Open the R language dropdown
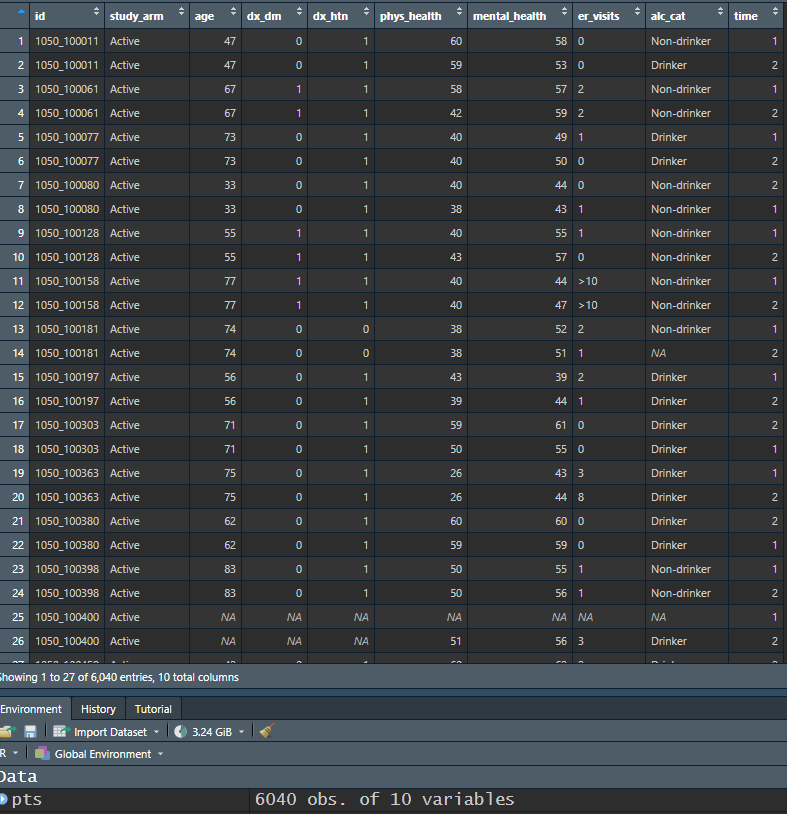 pyautogui.click(x=16, y=753)
